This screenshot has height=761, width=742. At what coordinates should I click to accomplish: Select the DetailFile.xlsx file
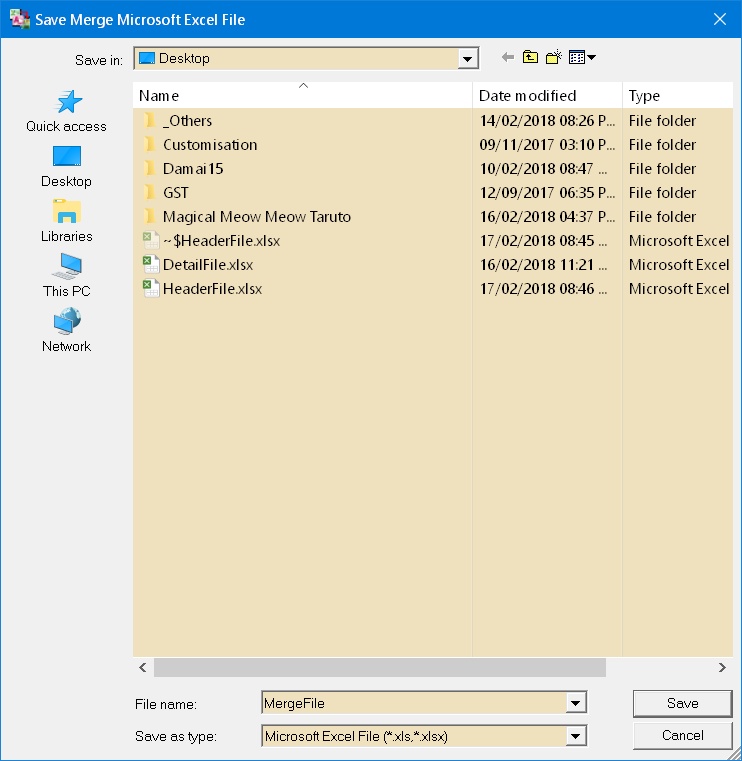[208, 265]
